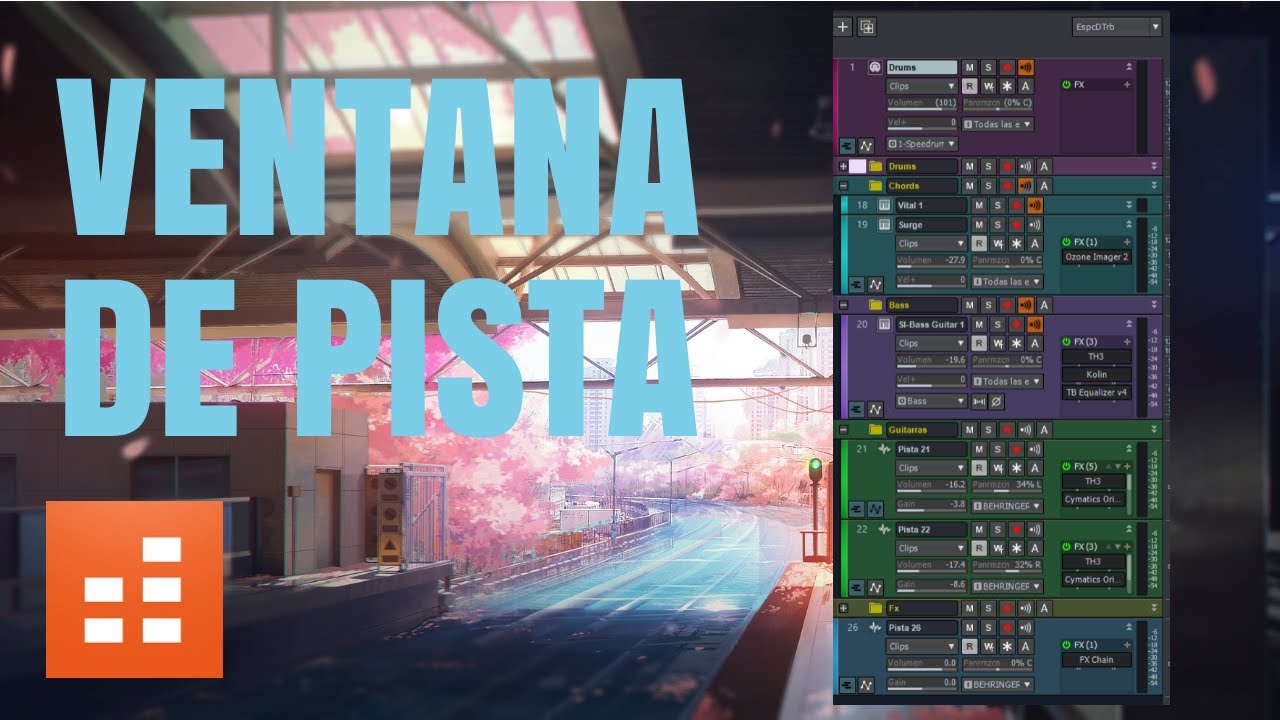Collapse the Chords folder
This screenshot has width=1280, height=720.
[x=843, y=186]
